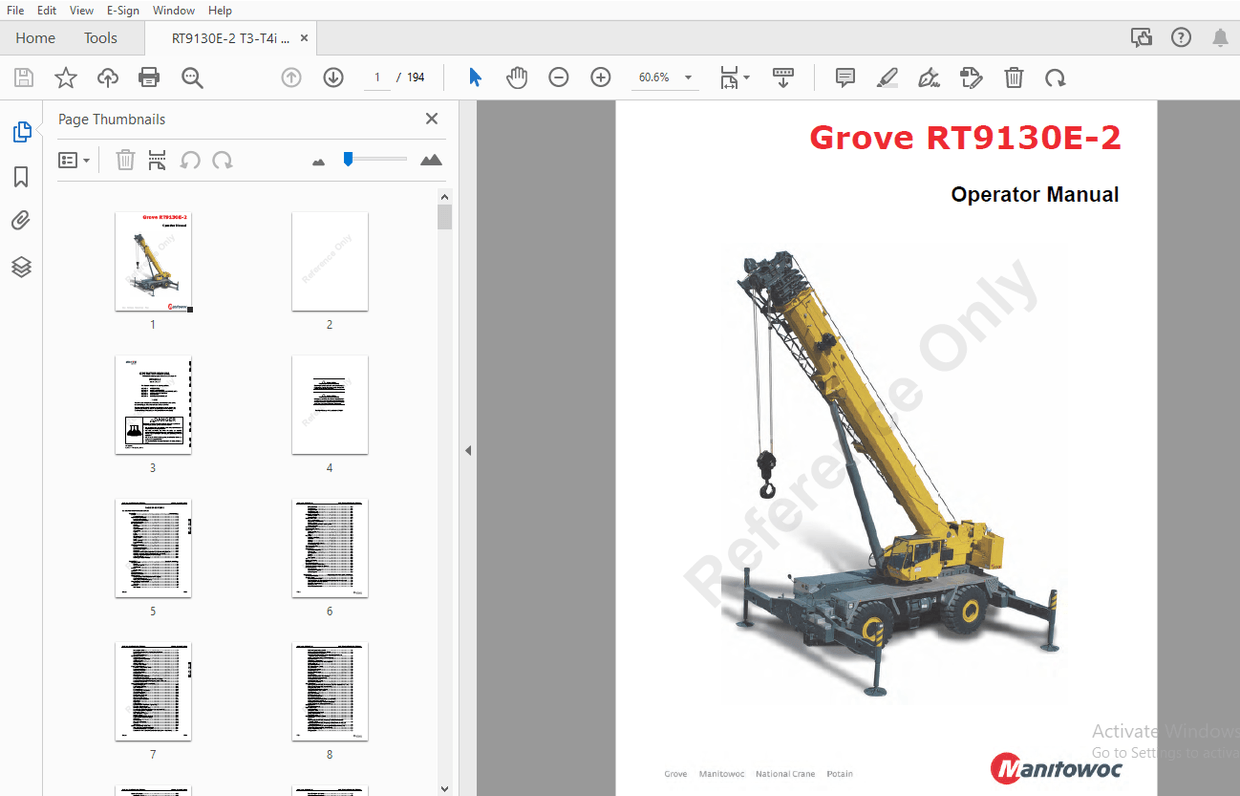Open the thumbnail options menu
Screen dimensions: 1240x796
coord(74,160)
